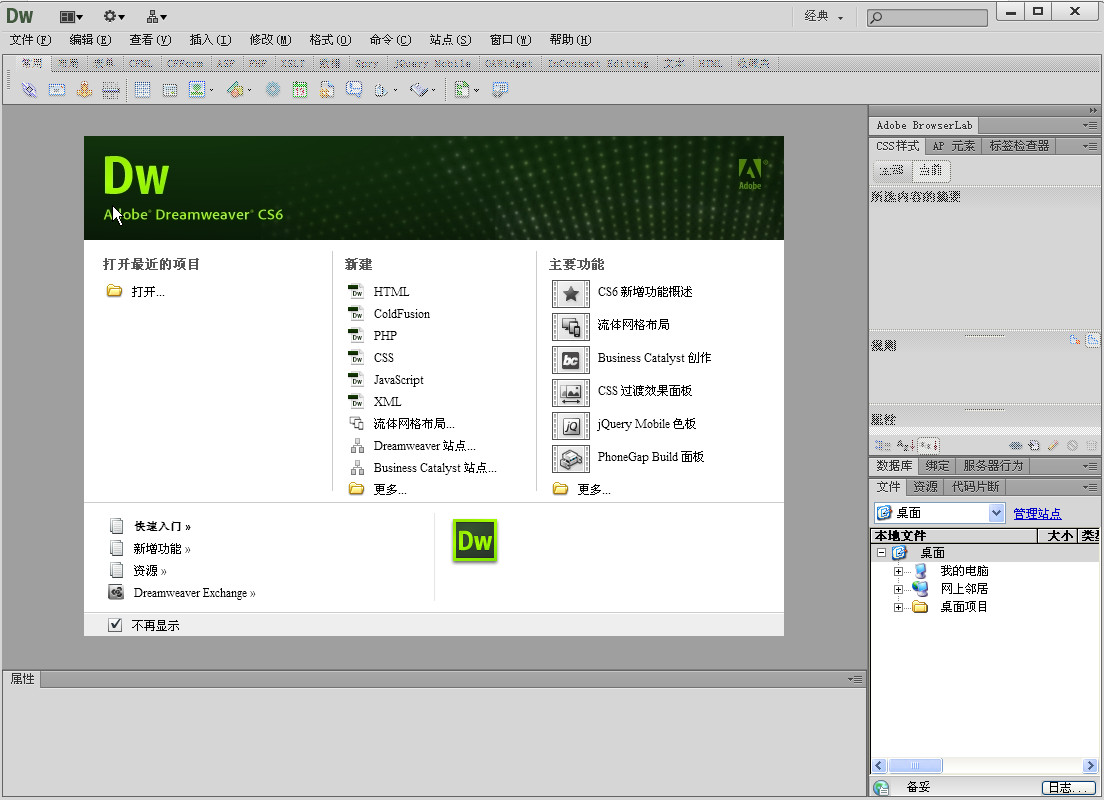Image resolution: width=1104 pixels, height=800 pixels.
Task: Click the Date insert calendar icon
Action: [x=300, y=89]
